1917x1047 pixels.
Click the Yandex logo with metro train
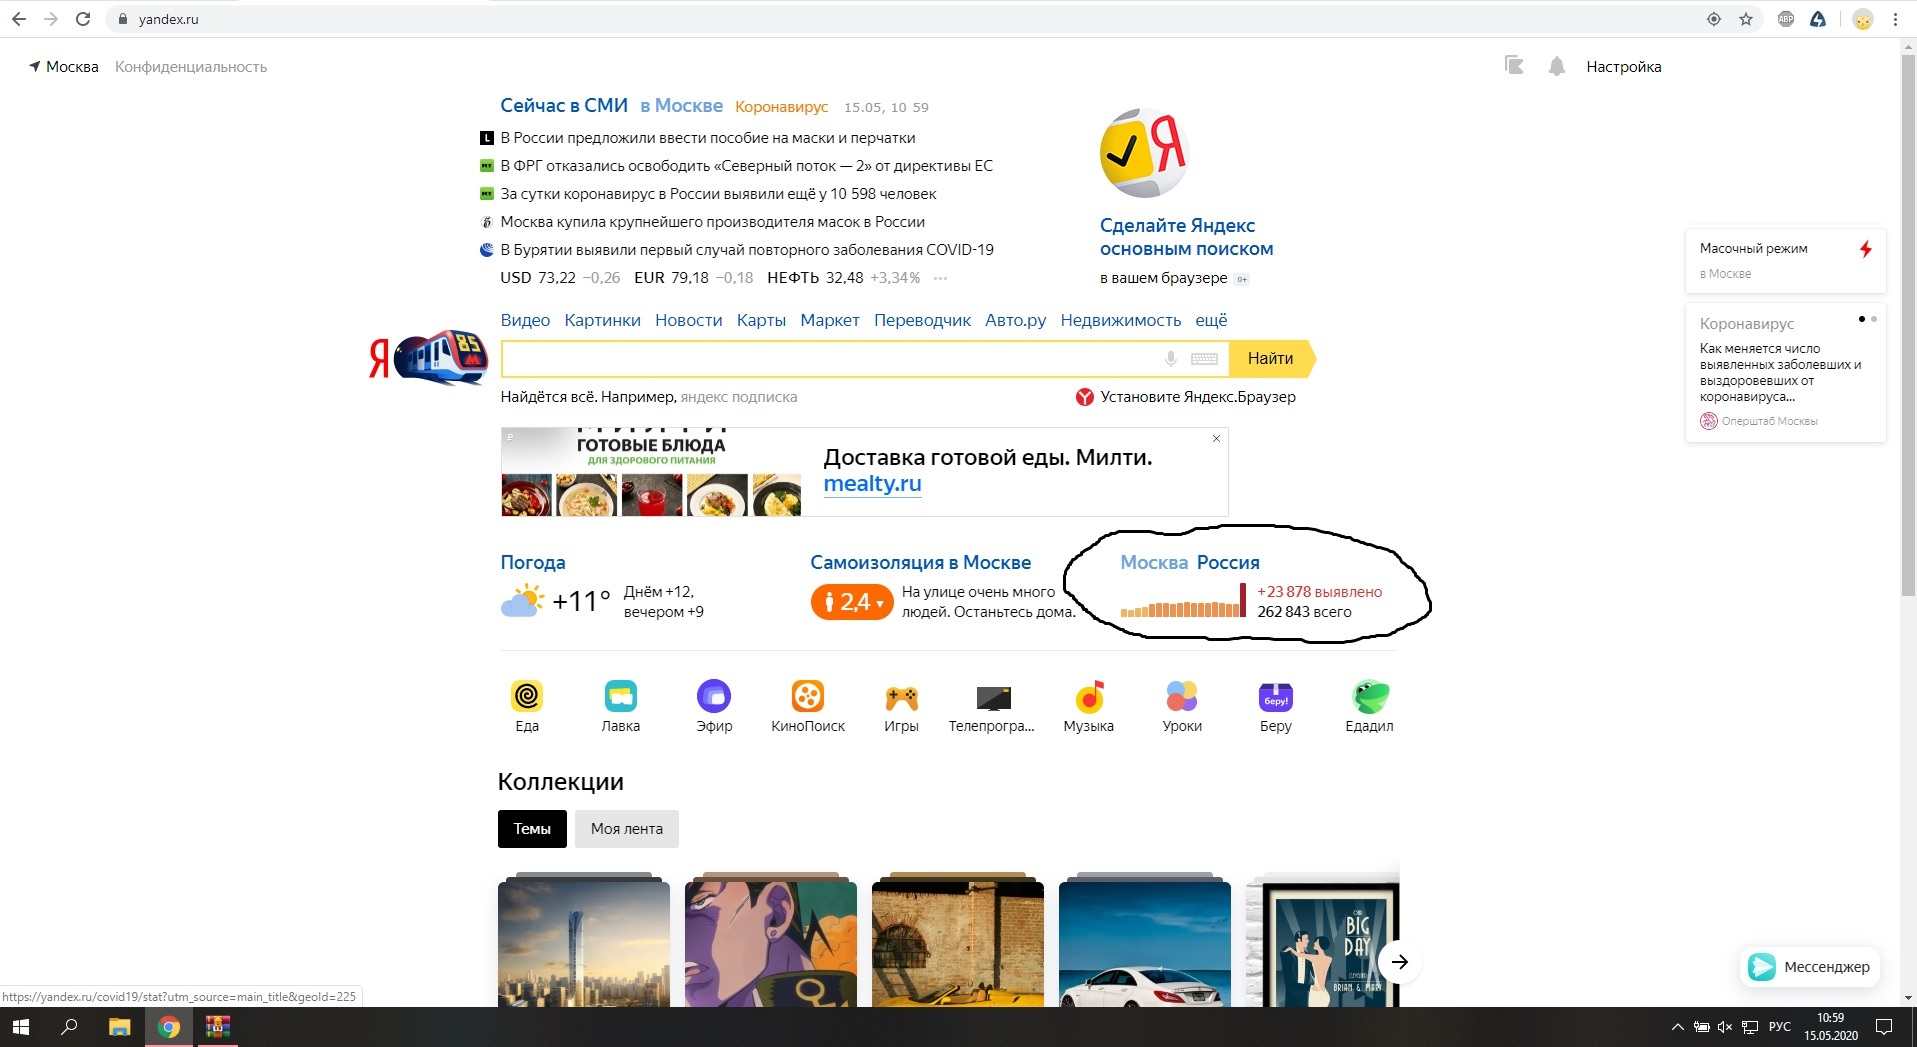pyautogui.click(x=427, y=357)
